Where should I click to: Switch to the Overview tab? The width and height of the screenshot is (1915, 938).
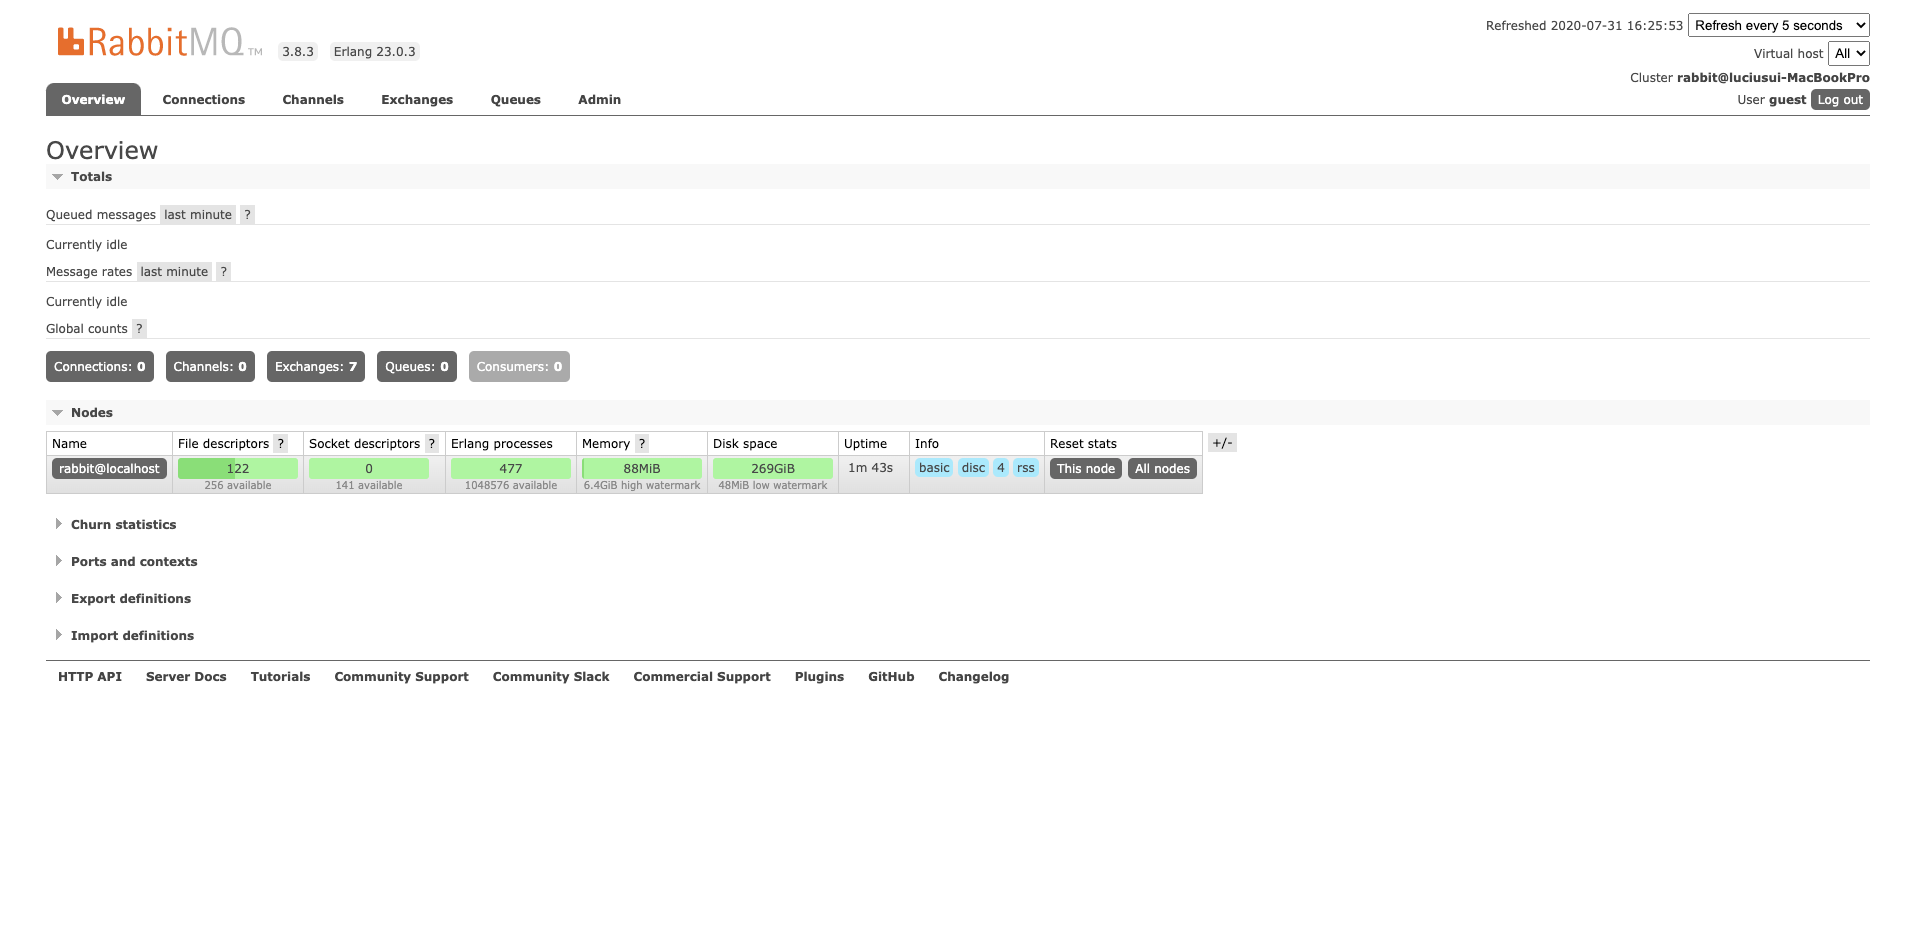pyautogui.click(x=93, y=100)
